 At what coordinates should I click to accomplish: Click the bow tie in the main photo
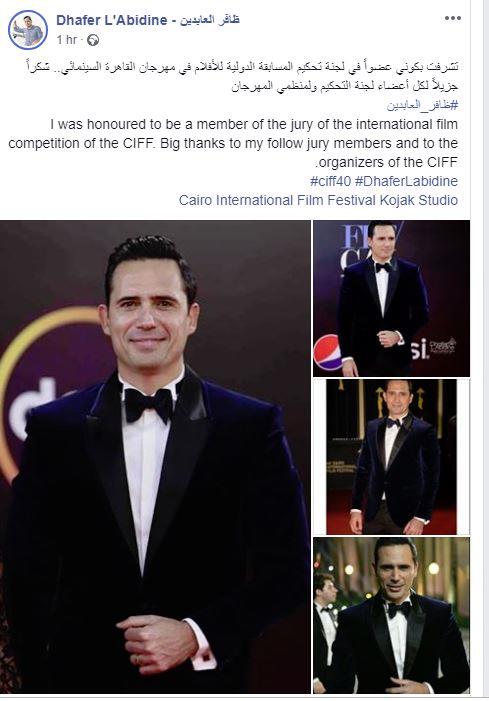point(148,404)
